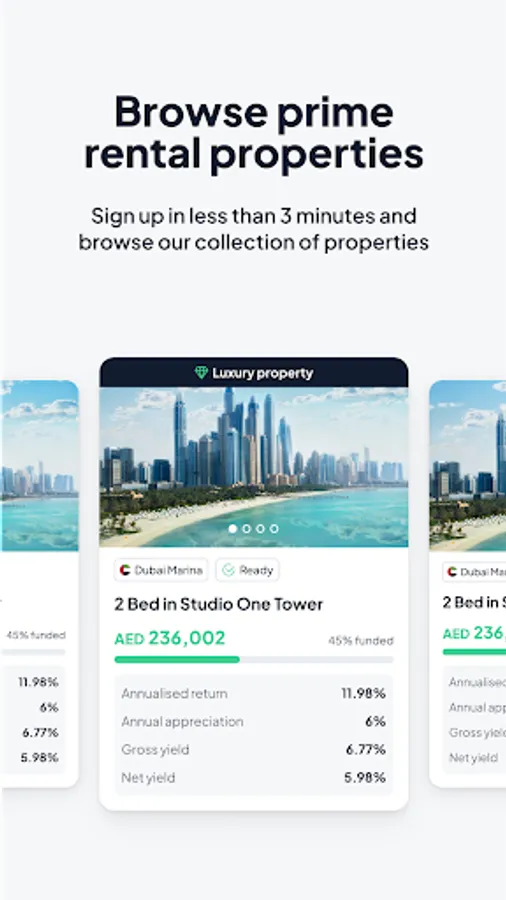Tap the green diamond Luxury property icon

click(x=201, y=373)
